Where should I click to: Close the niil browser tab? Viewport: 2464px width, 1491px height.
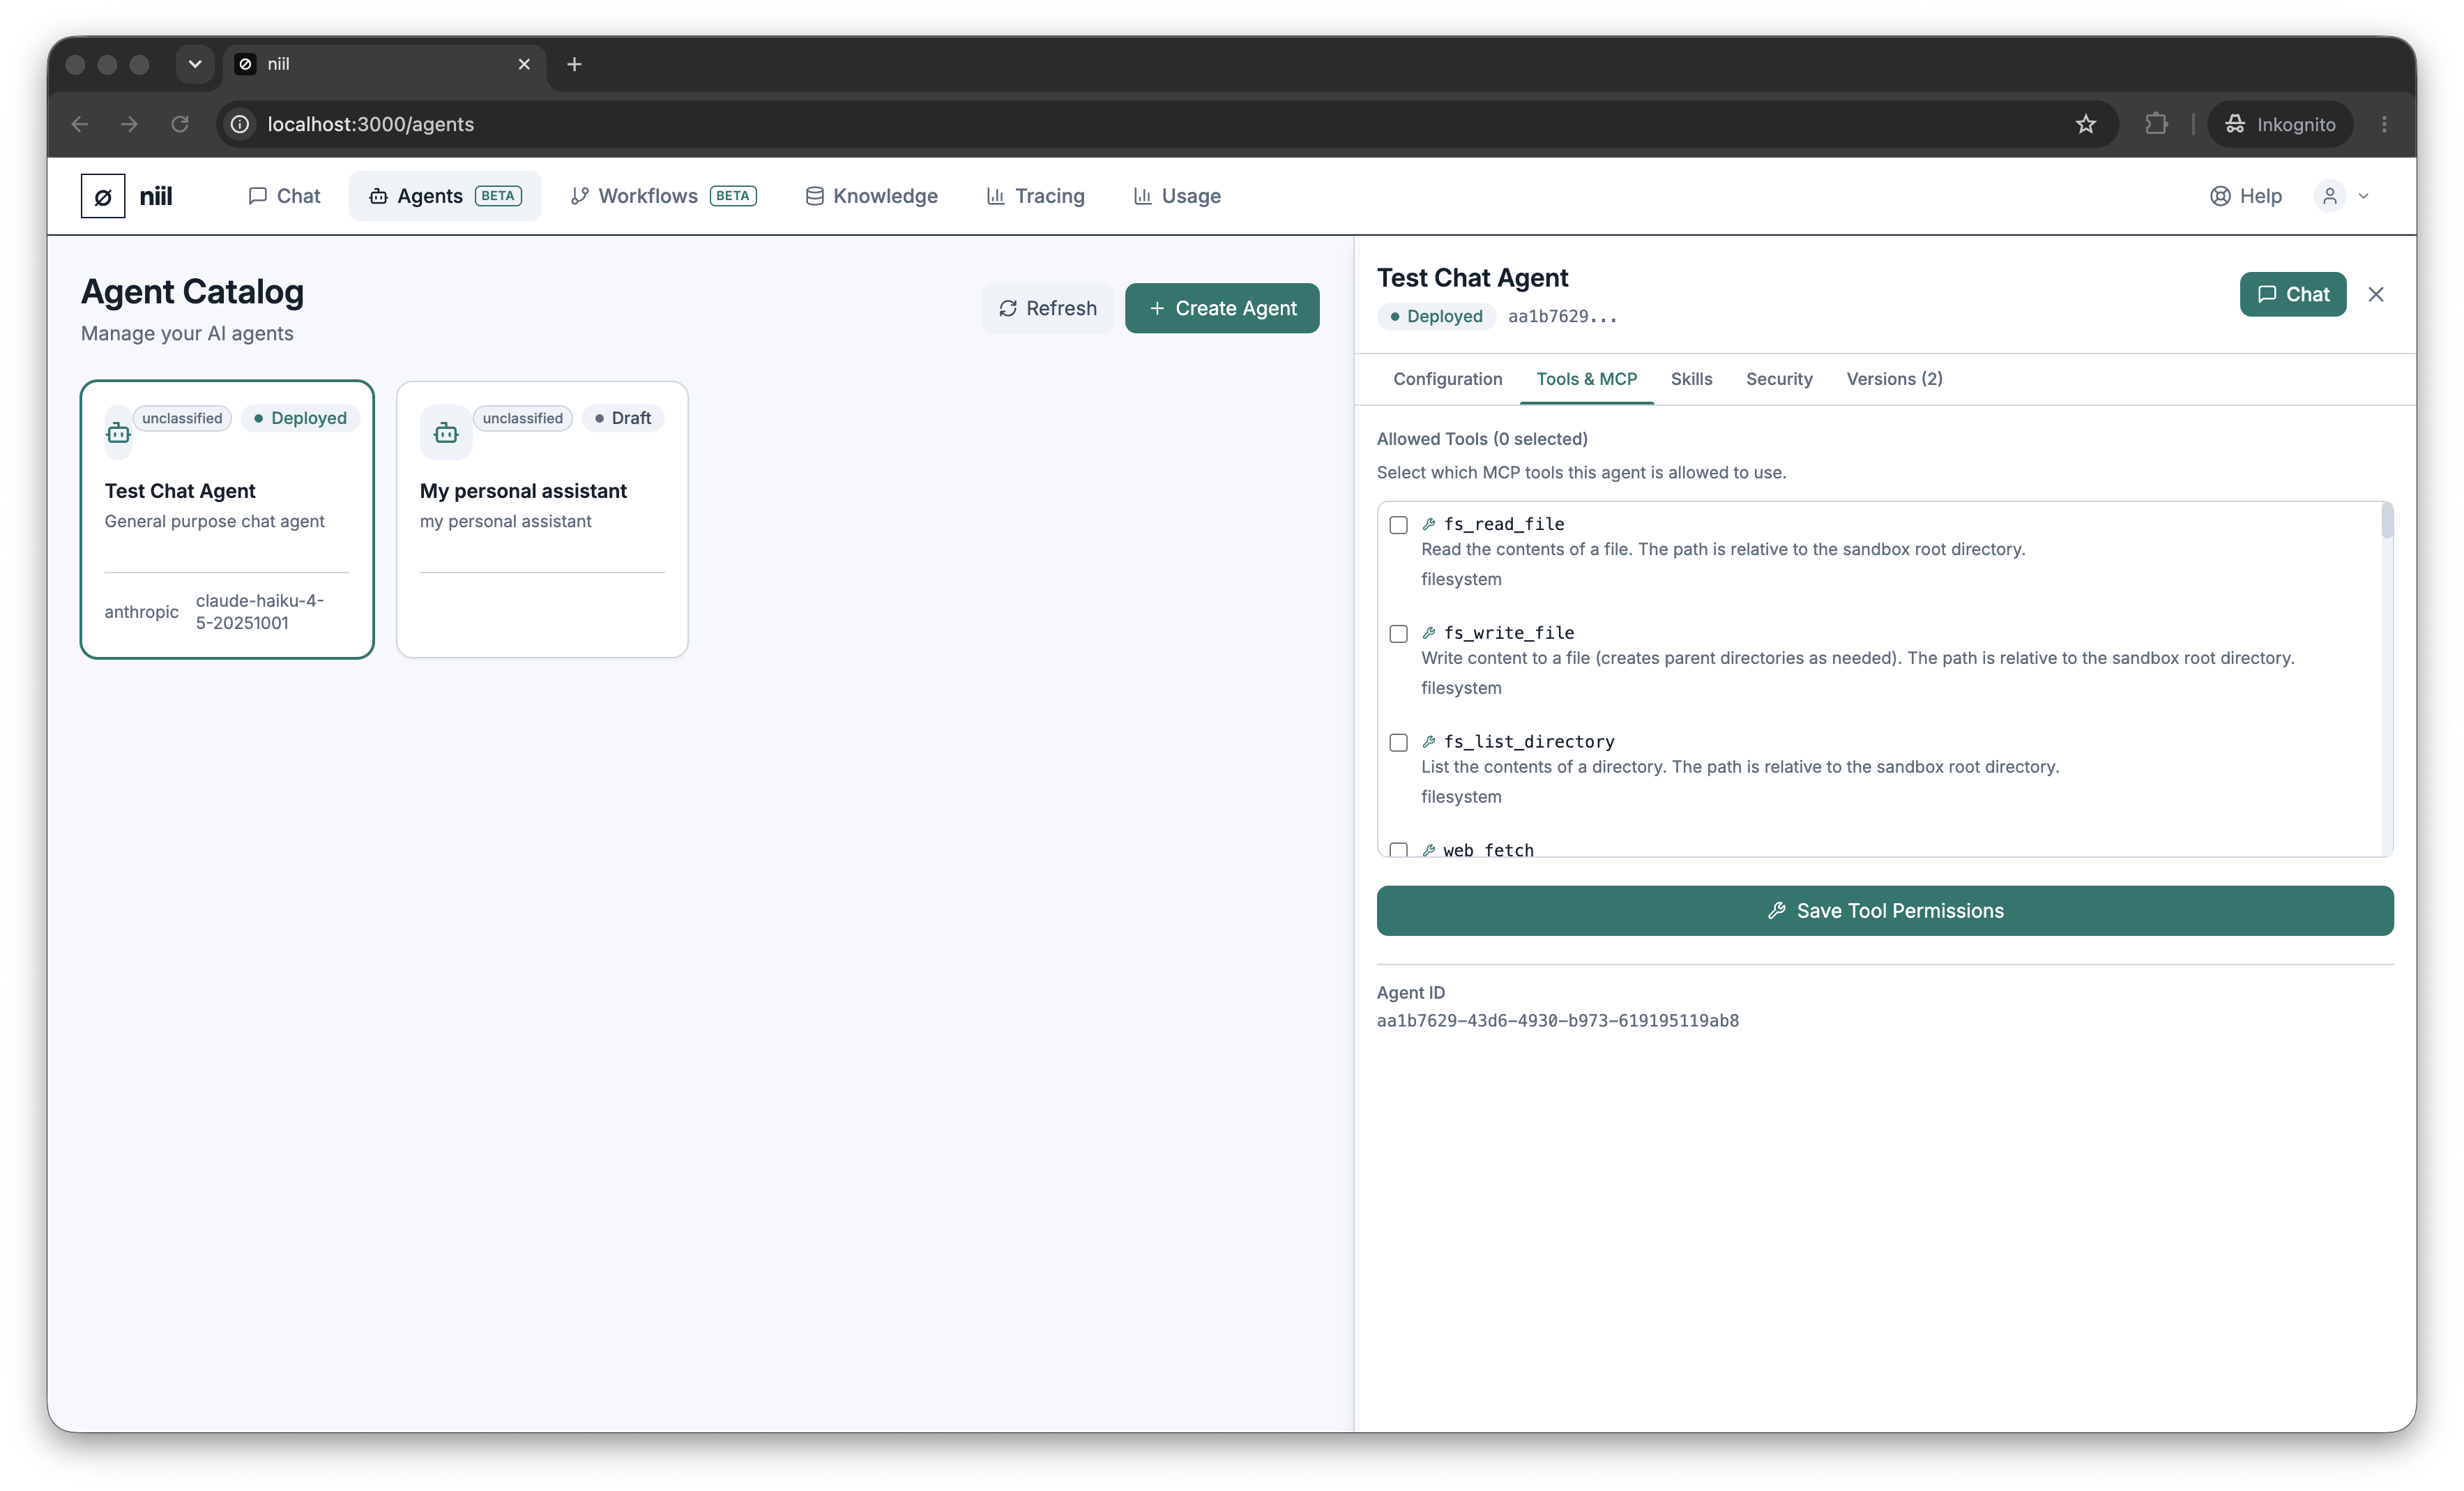click(x=524, y=64)
